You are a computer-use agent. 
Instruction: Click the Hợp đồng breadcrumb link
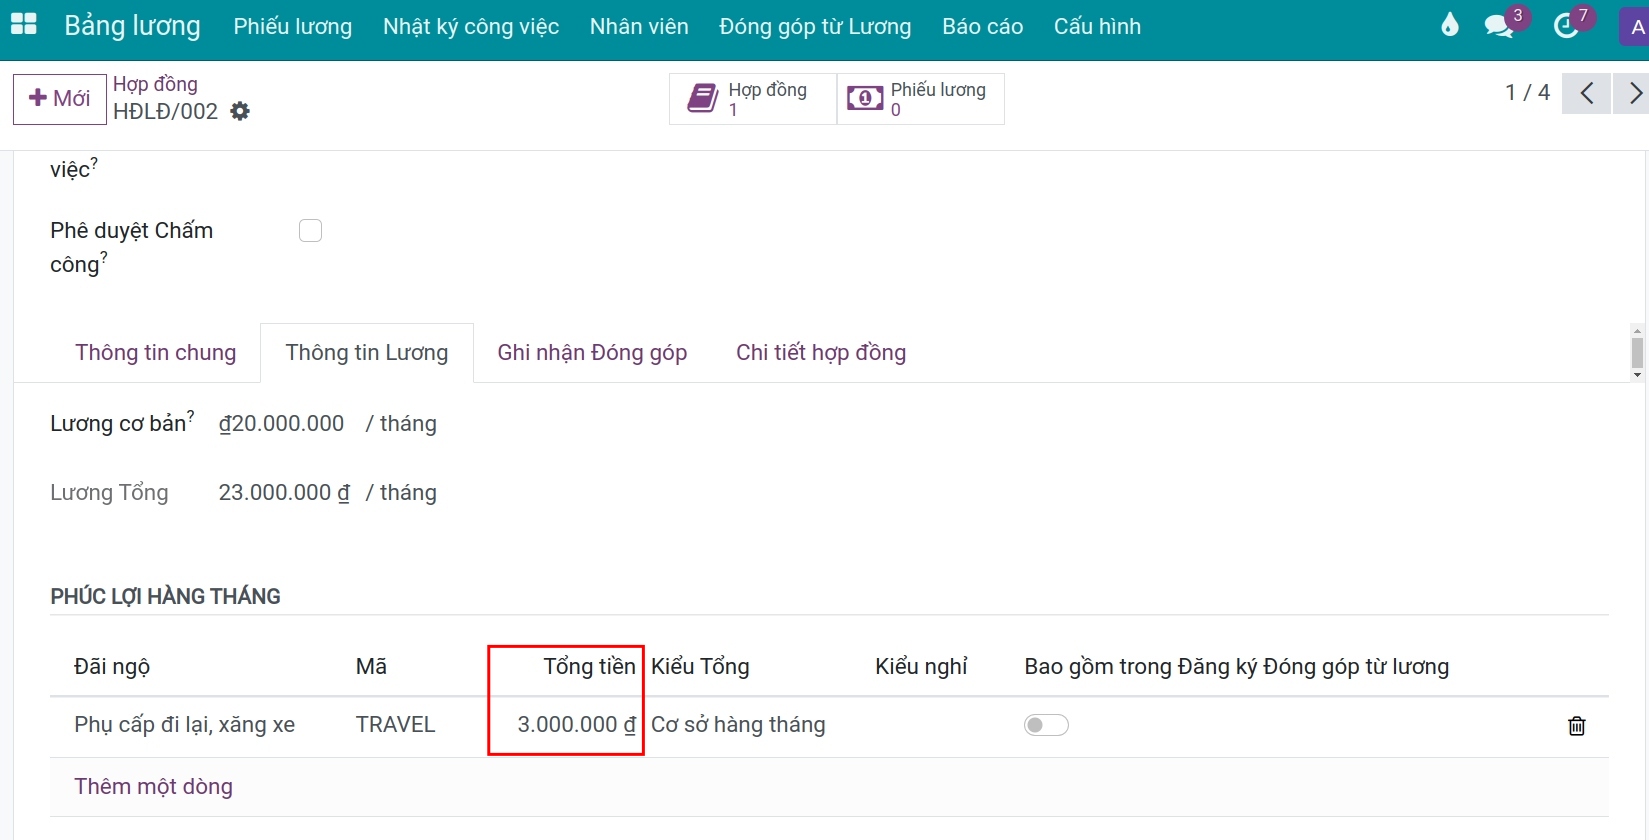click(x=155, y=84)
